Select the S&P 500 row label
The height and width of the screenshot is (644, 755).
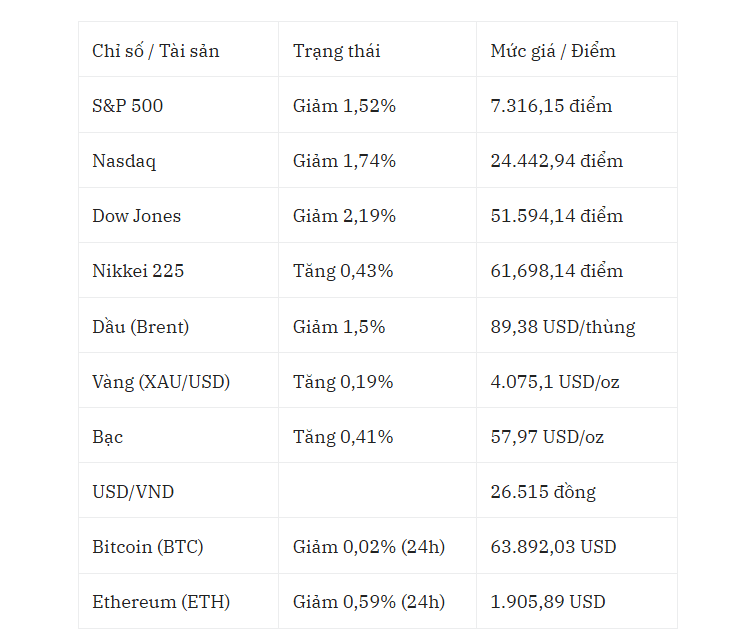click(x=128, y=105)
